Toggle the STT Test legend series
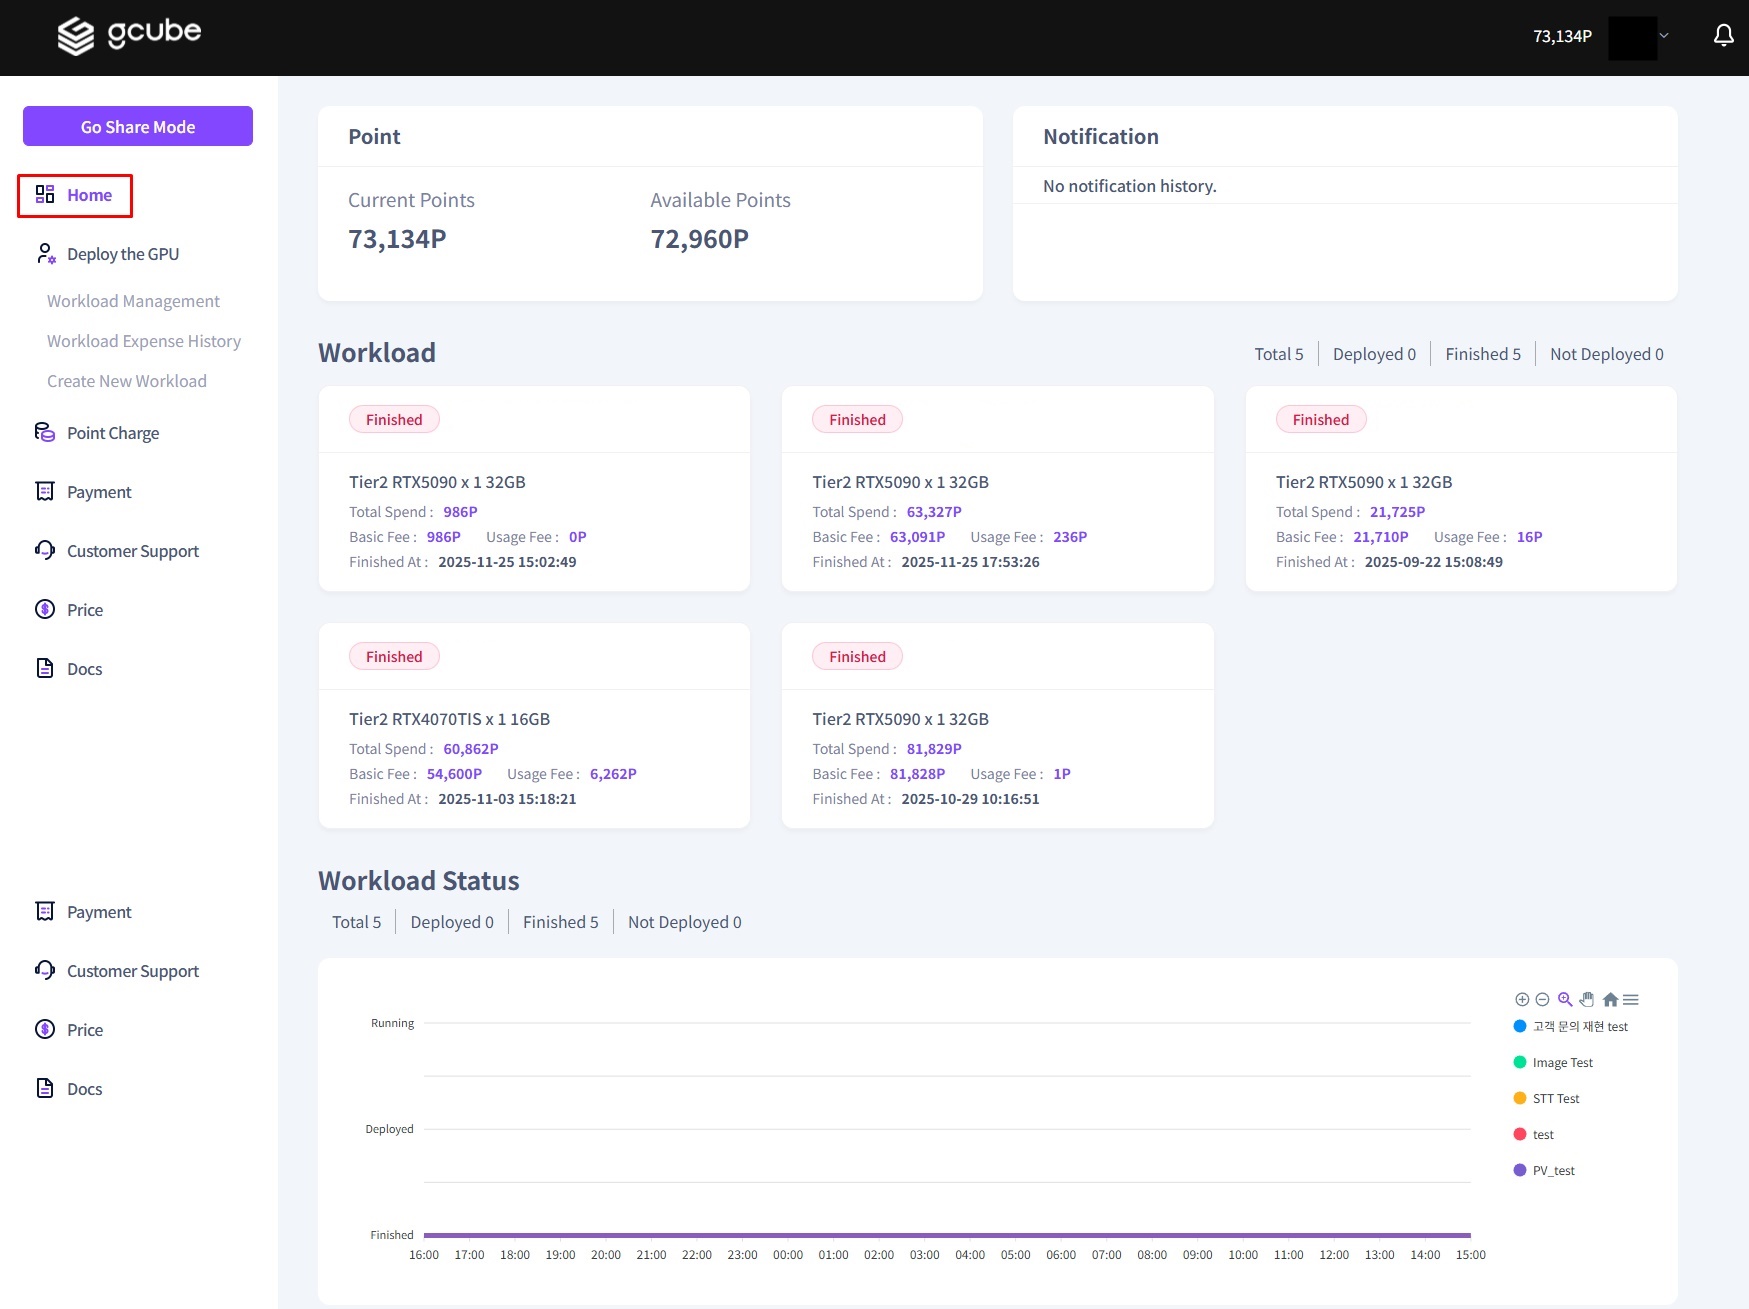The width and height of the screenshot is (1749, 1309). click(1555, 1098)
